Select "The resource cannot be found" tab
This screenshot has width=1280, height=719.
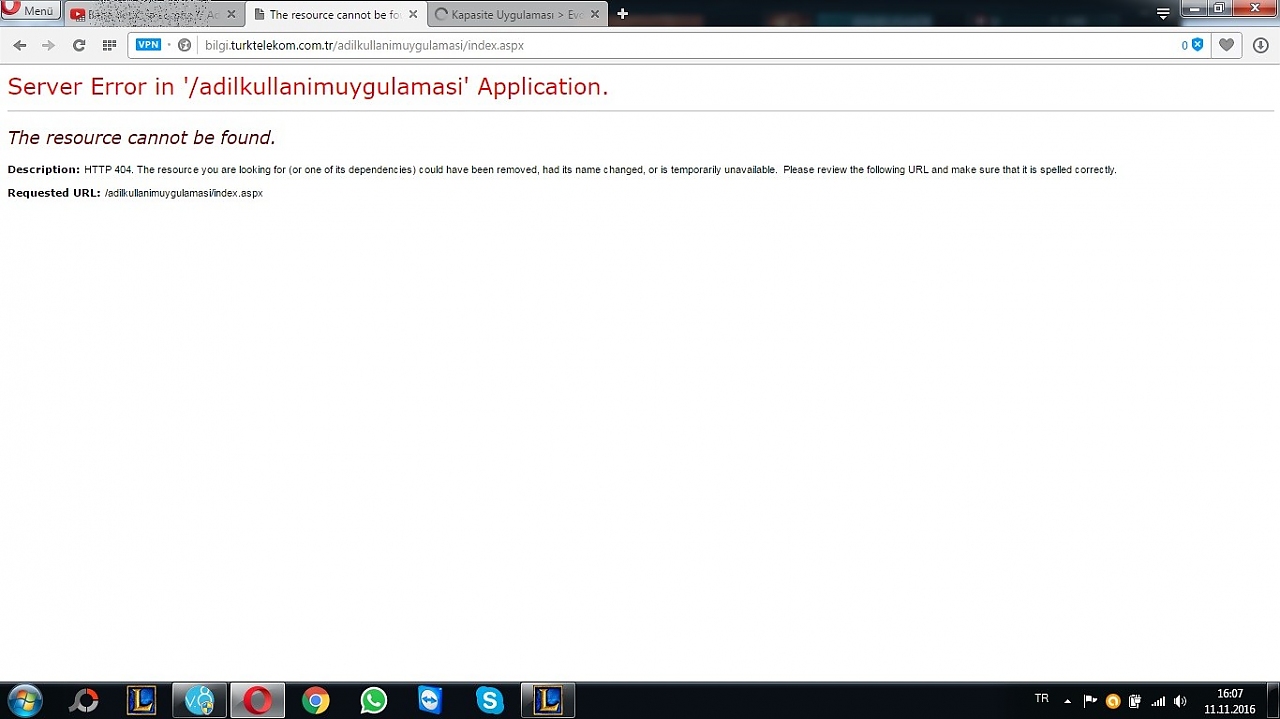[x=335, y=15]
